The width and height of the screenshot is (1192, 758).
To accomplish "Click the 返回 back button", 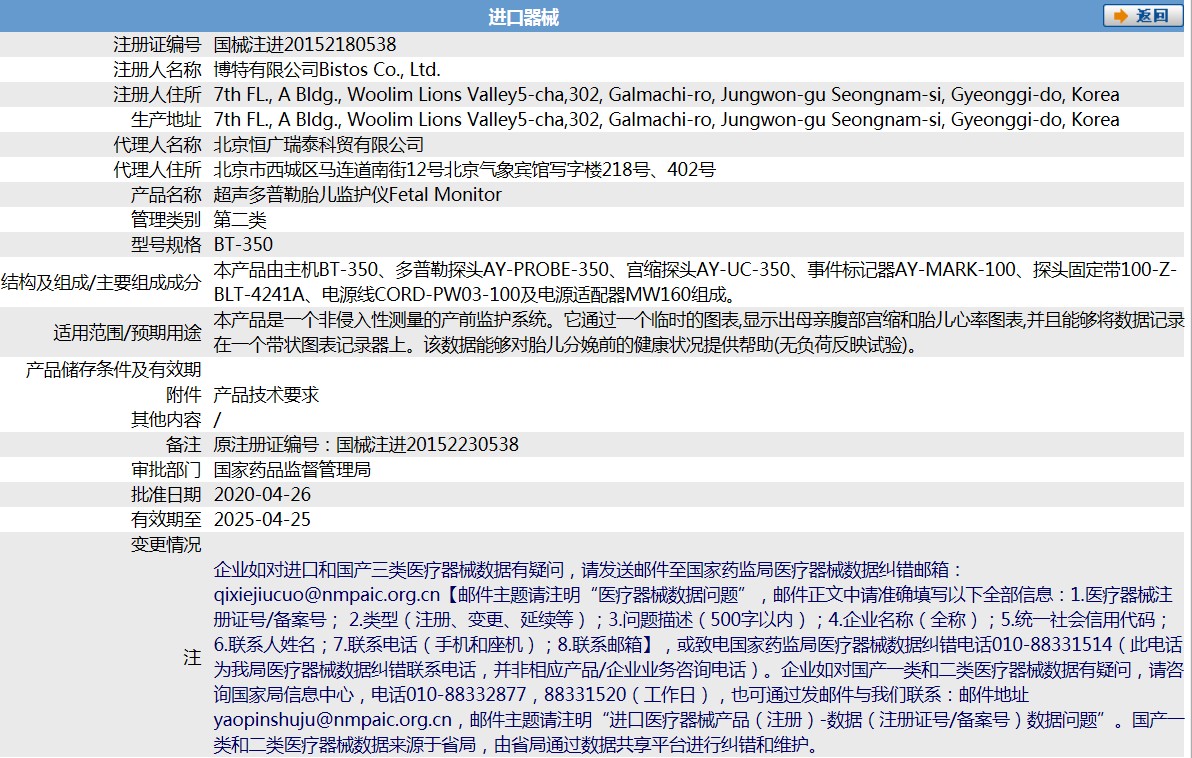I will 1143,15.
